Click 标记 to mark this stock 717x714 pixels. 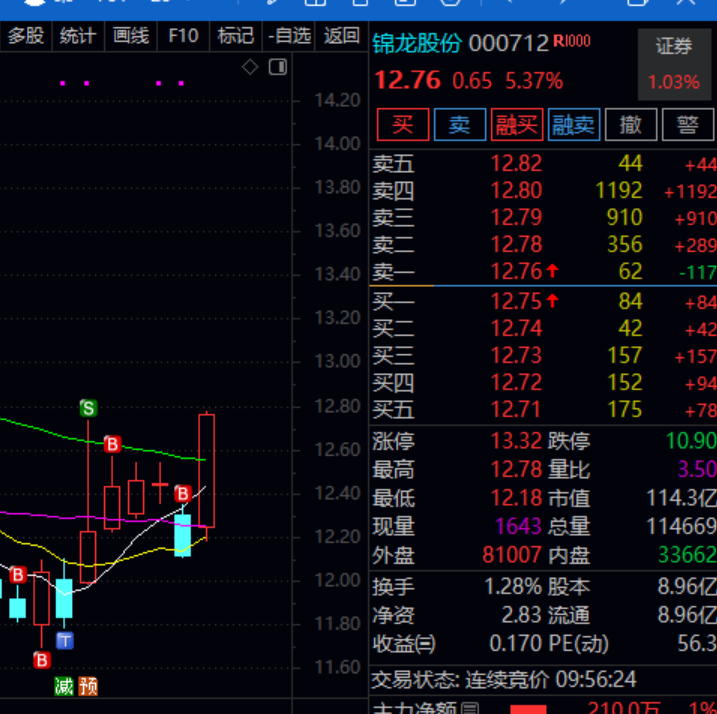pos(235,36)
